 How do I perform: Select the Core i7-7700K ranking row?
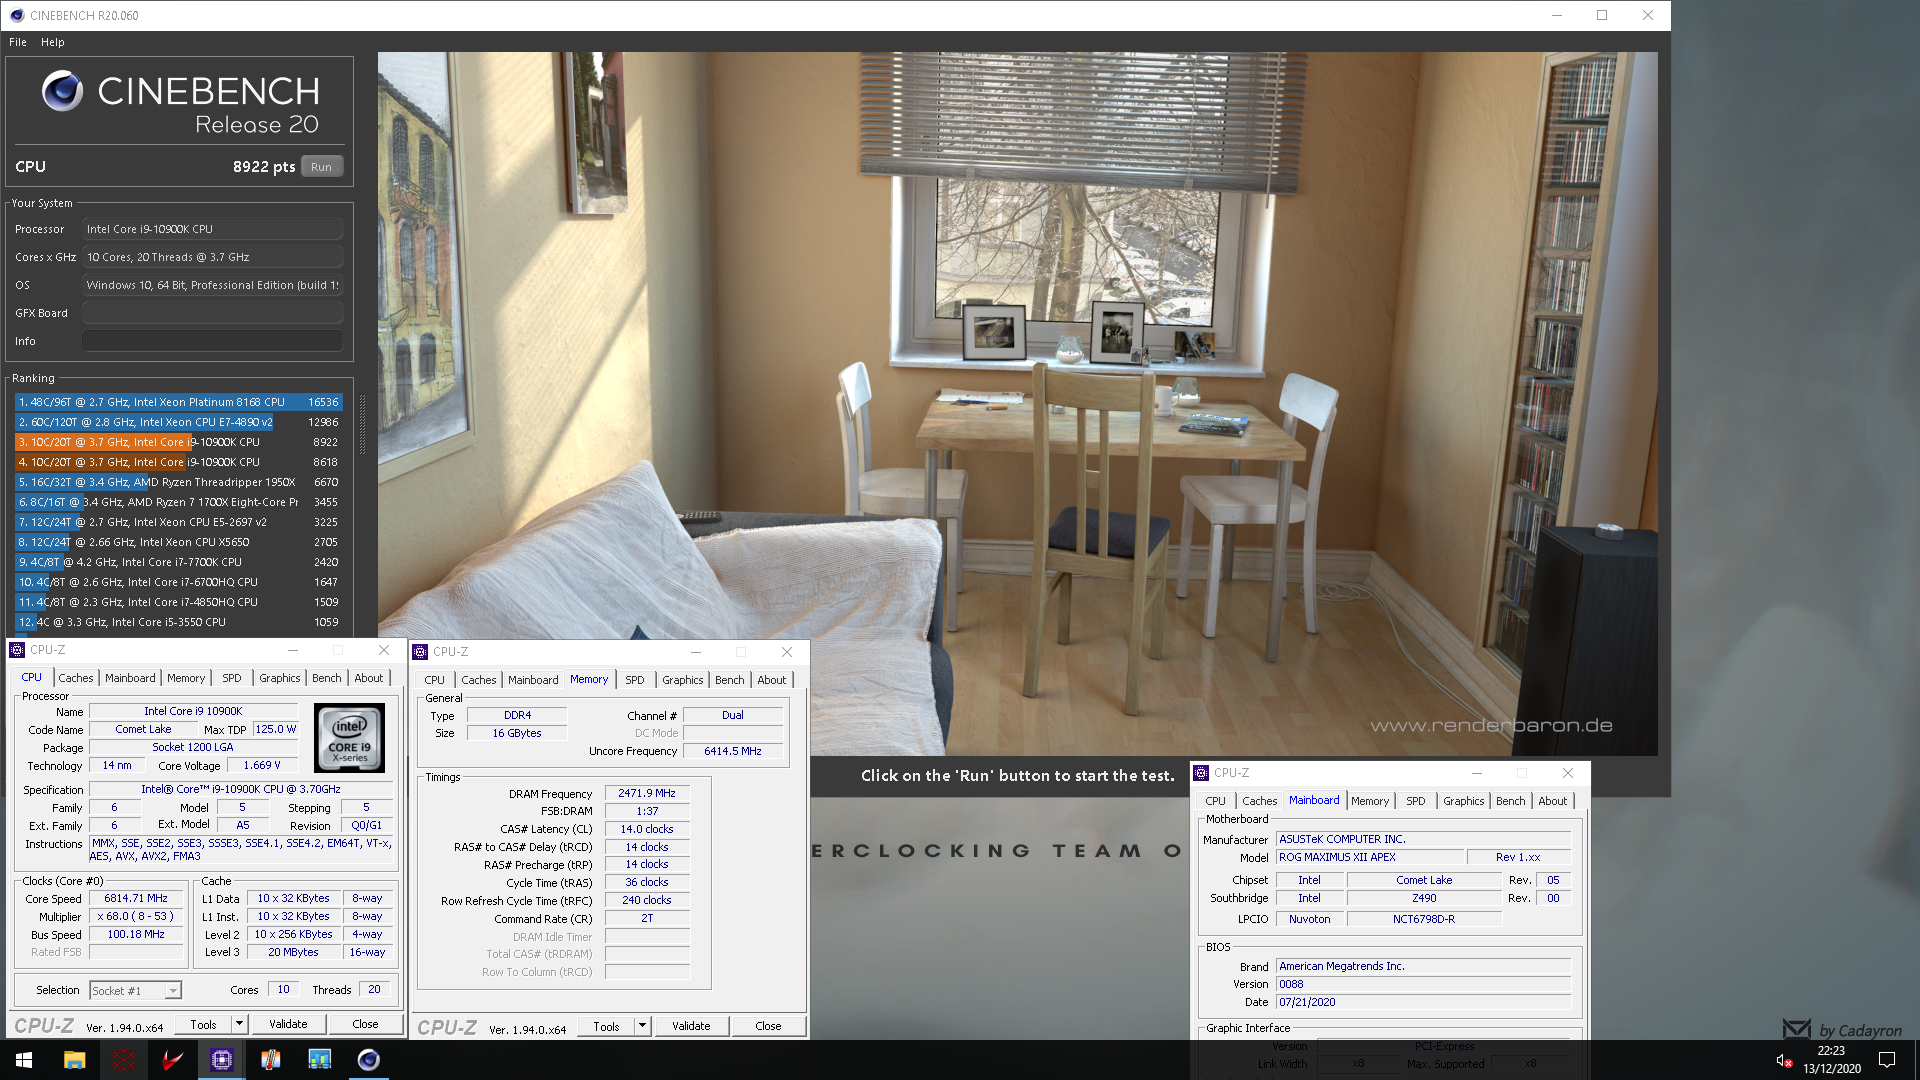point(179,562)
